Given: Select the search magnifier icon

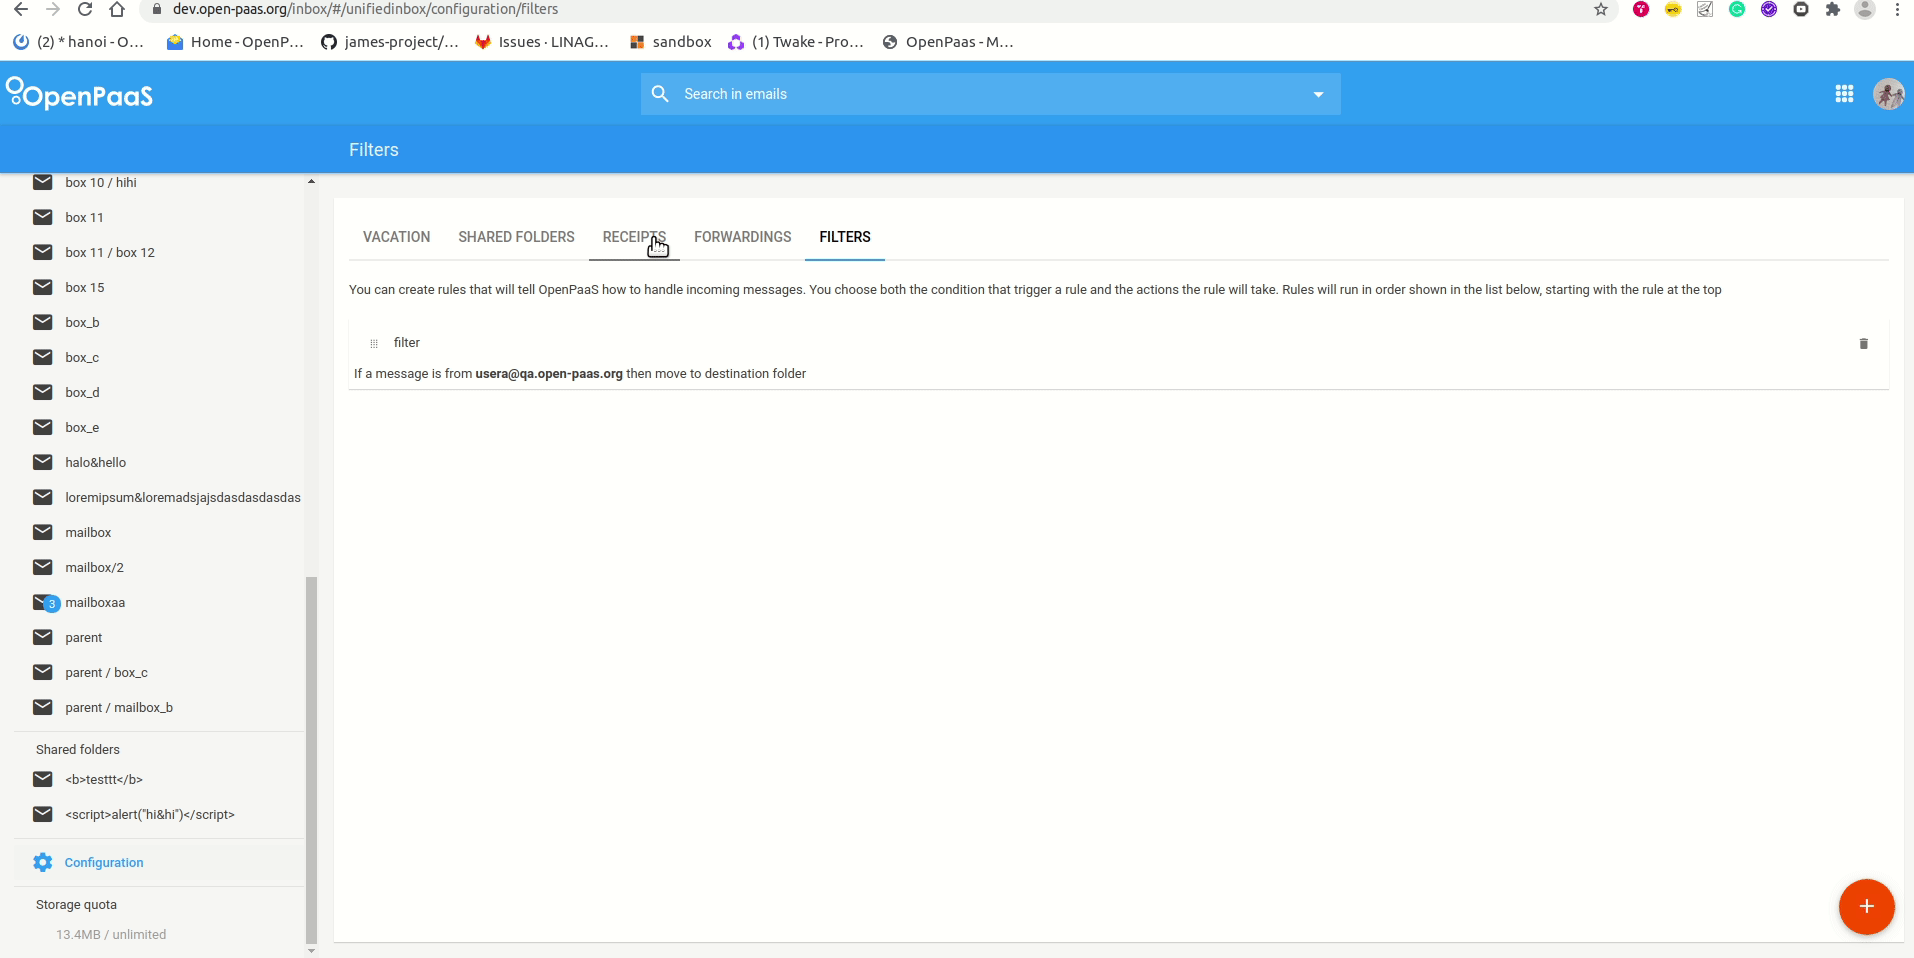Looking at the screenshot, I should (661, 93).
